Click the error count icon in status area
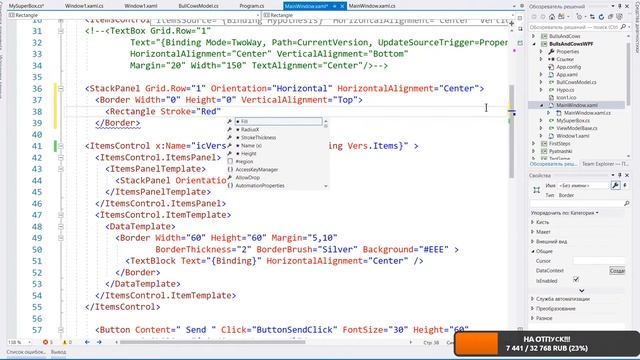640x360 pixels. point(45,342)
